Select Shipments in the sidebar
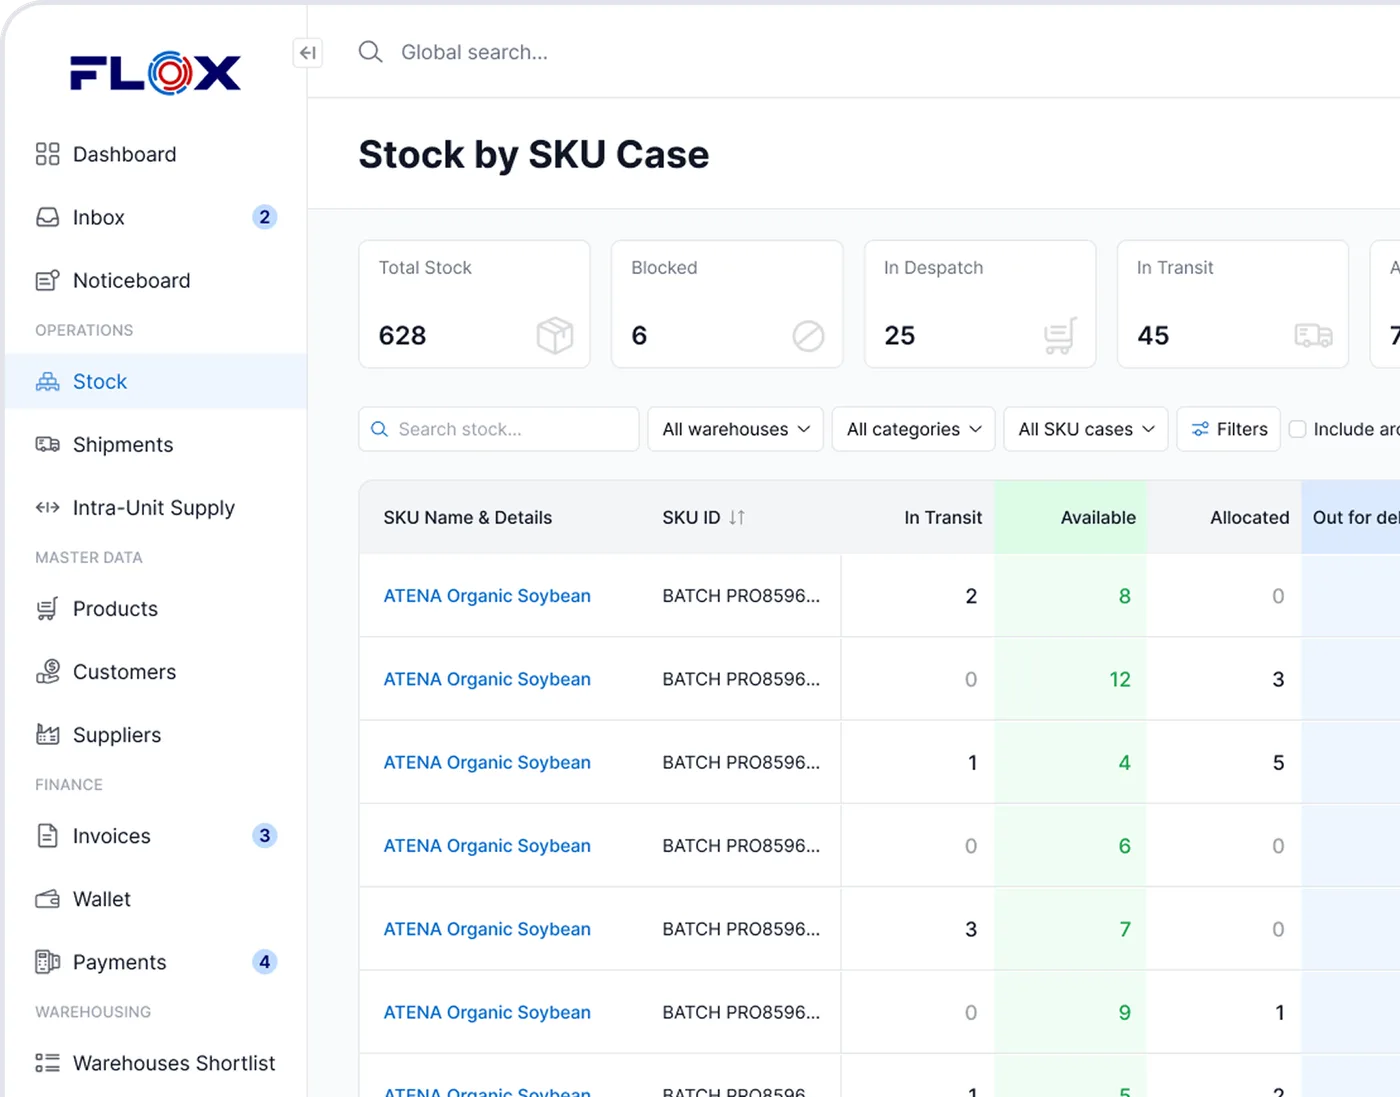Image resolution: width=1400 pixels, height=1097 pixels. click(155, 444)
